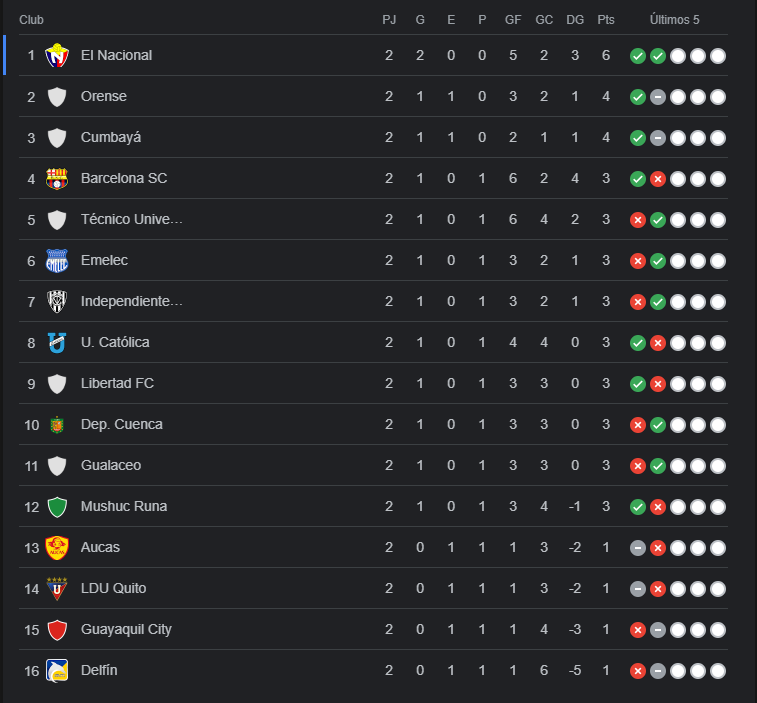This screenshot has width=757, height=703.
Task: Click the Barcelona SC crest icon
Action: pos(57,179)
